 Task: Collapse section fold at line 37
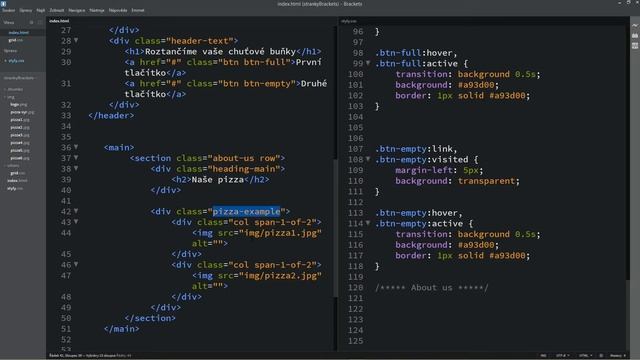[x=76, y=158]
